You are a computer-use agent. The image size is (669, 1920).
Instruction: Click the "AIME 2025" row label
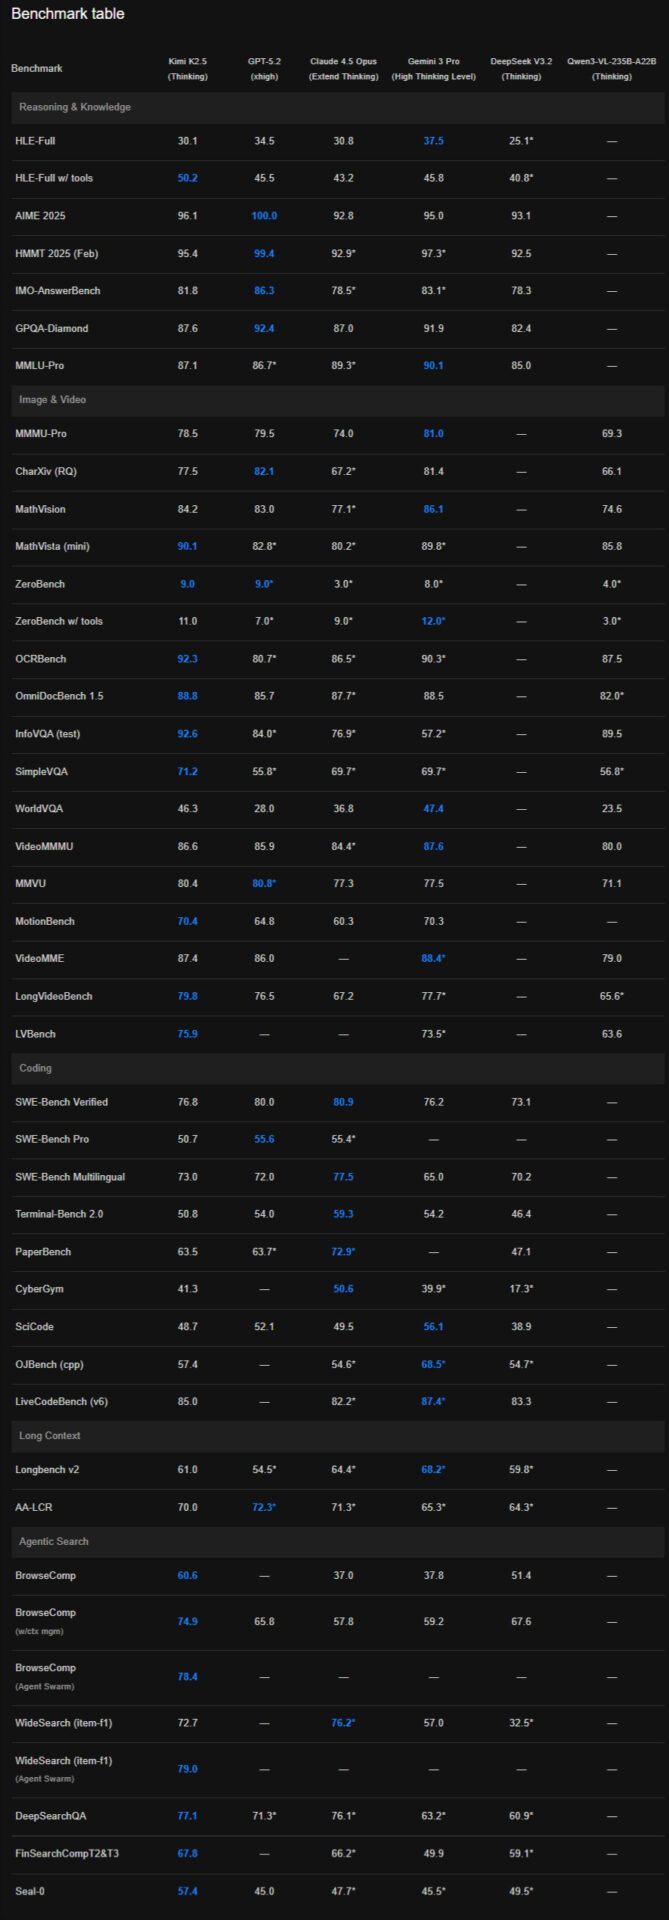coord(40,216)
